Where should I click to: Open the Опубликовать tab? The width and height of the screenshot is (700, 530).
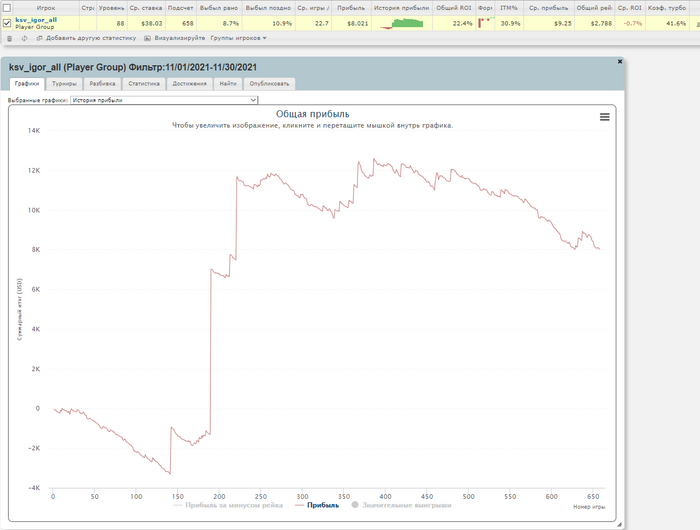tap(269, 83)
